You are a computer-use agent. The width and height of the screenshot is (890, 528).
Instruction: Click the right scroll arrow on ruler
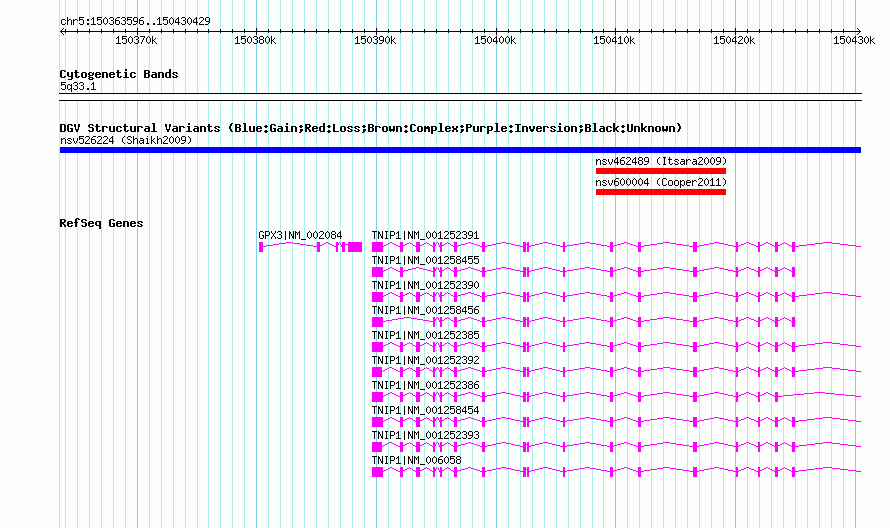point(859,32)
